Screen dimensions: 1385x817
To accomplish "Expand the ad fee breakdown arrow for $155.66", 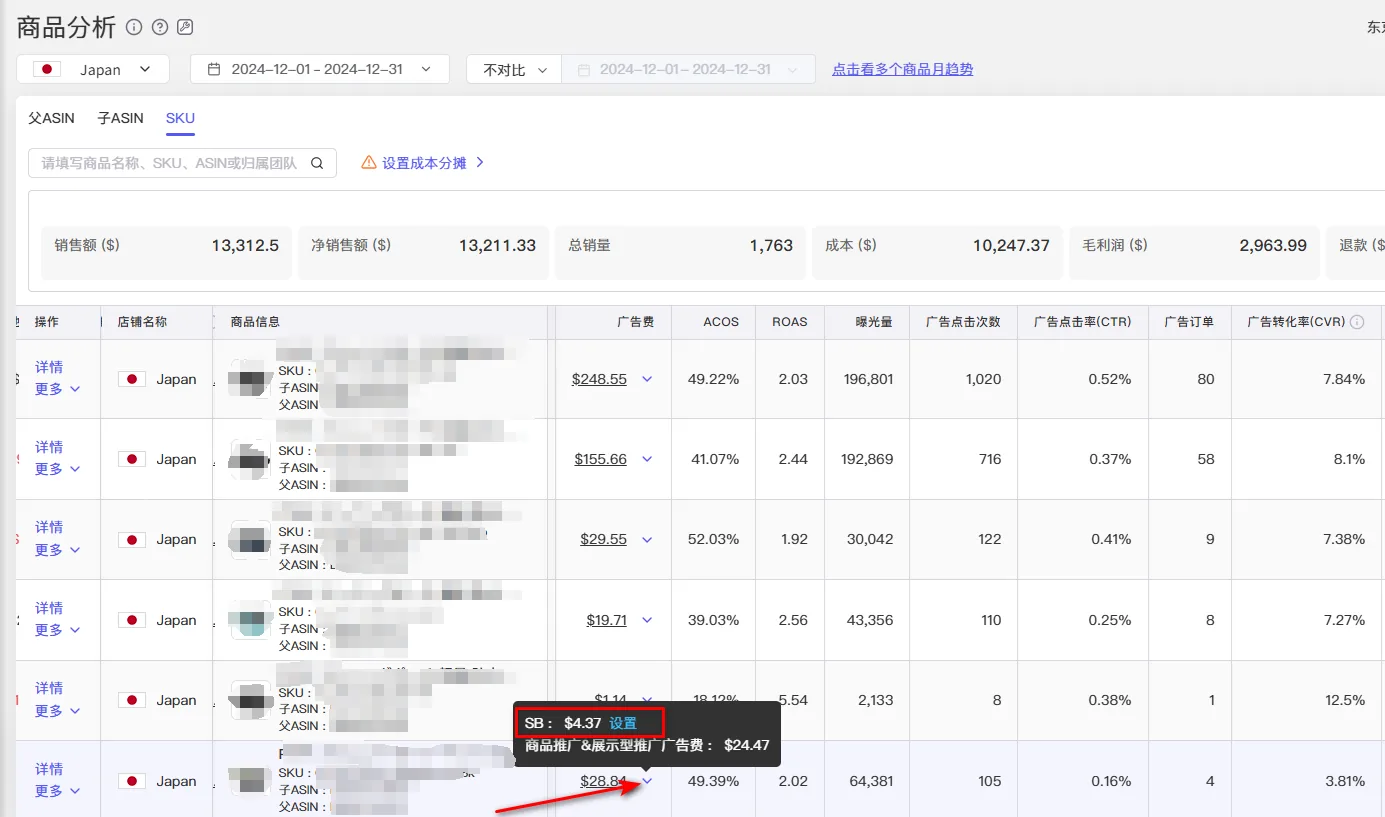I will point(647,459).
